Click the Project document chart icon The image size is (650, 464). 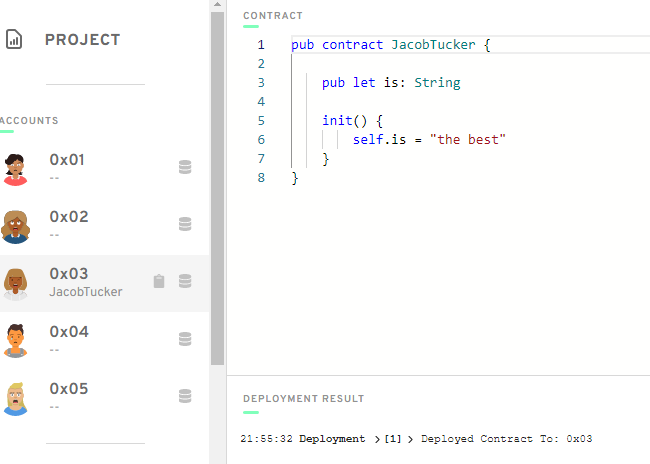point(14,40)
